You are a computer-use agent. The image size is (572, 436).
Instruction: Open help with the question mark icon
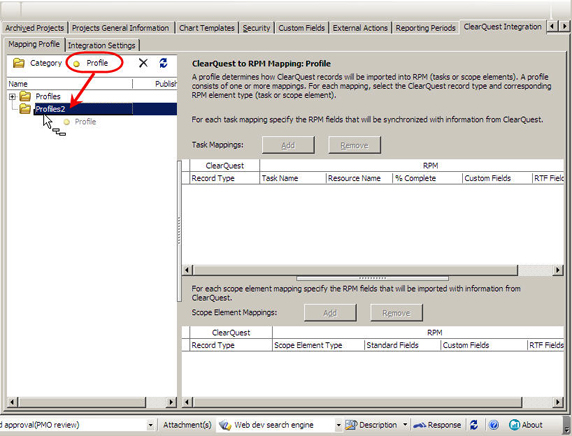[x=494, y=425]
